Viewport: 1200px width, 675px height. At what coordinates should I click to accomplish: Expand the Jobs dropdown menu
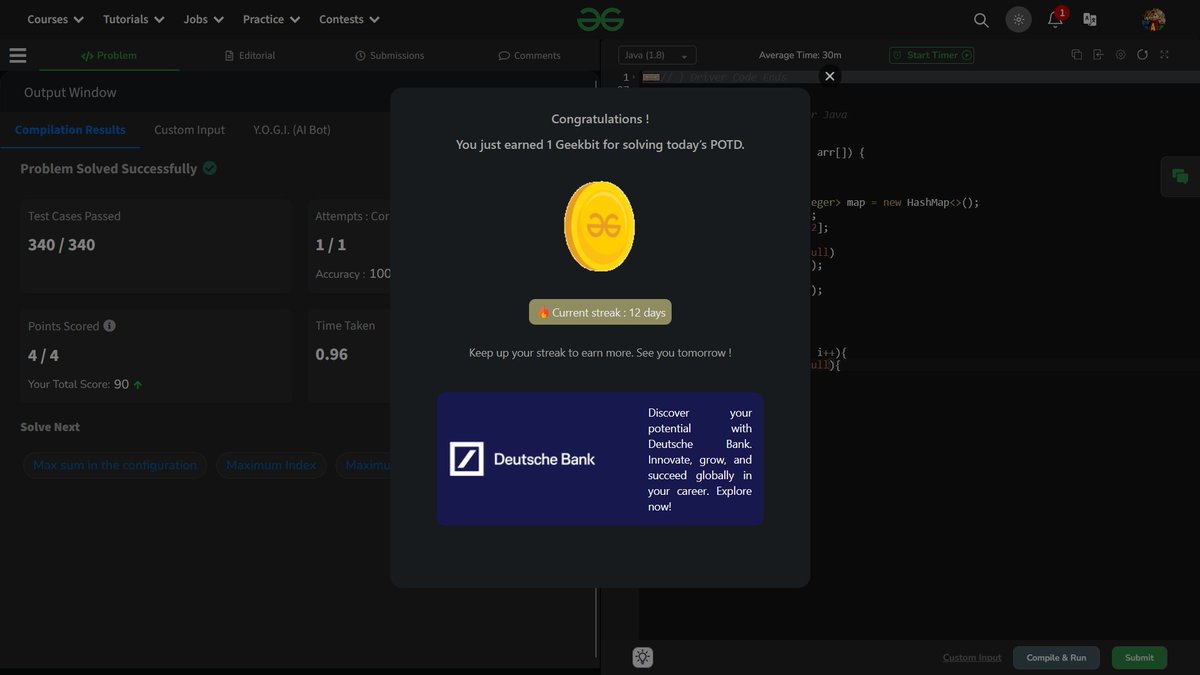[x=204, y=19]
